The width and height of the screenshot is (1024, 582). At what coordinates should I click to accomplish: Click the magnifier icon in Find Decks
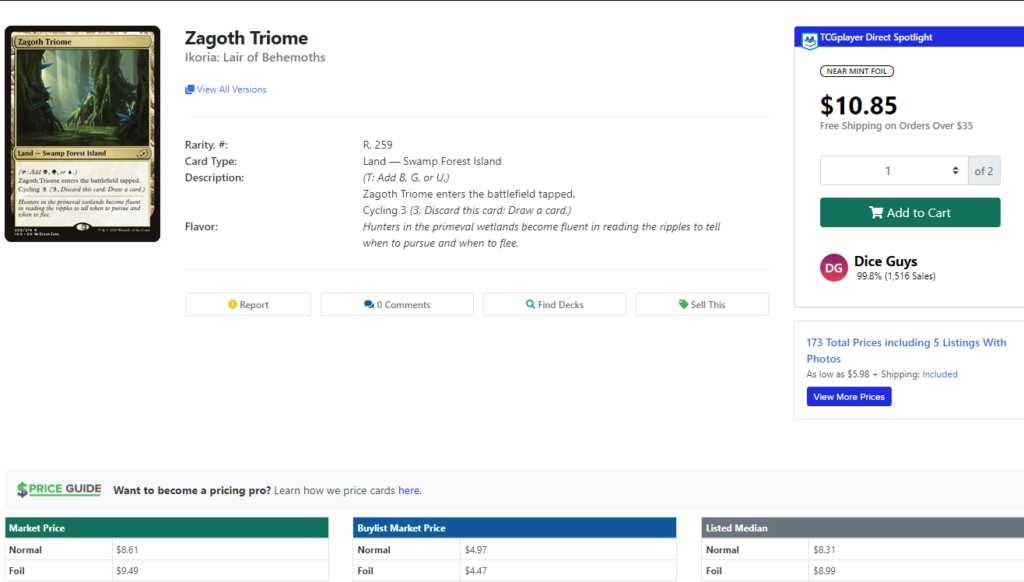click(x=530, y=304)
